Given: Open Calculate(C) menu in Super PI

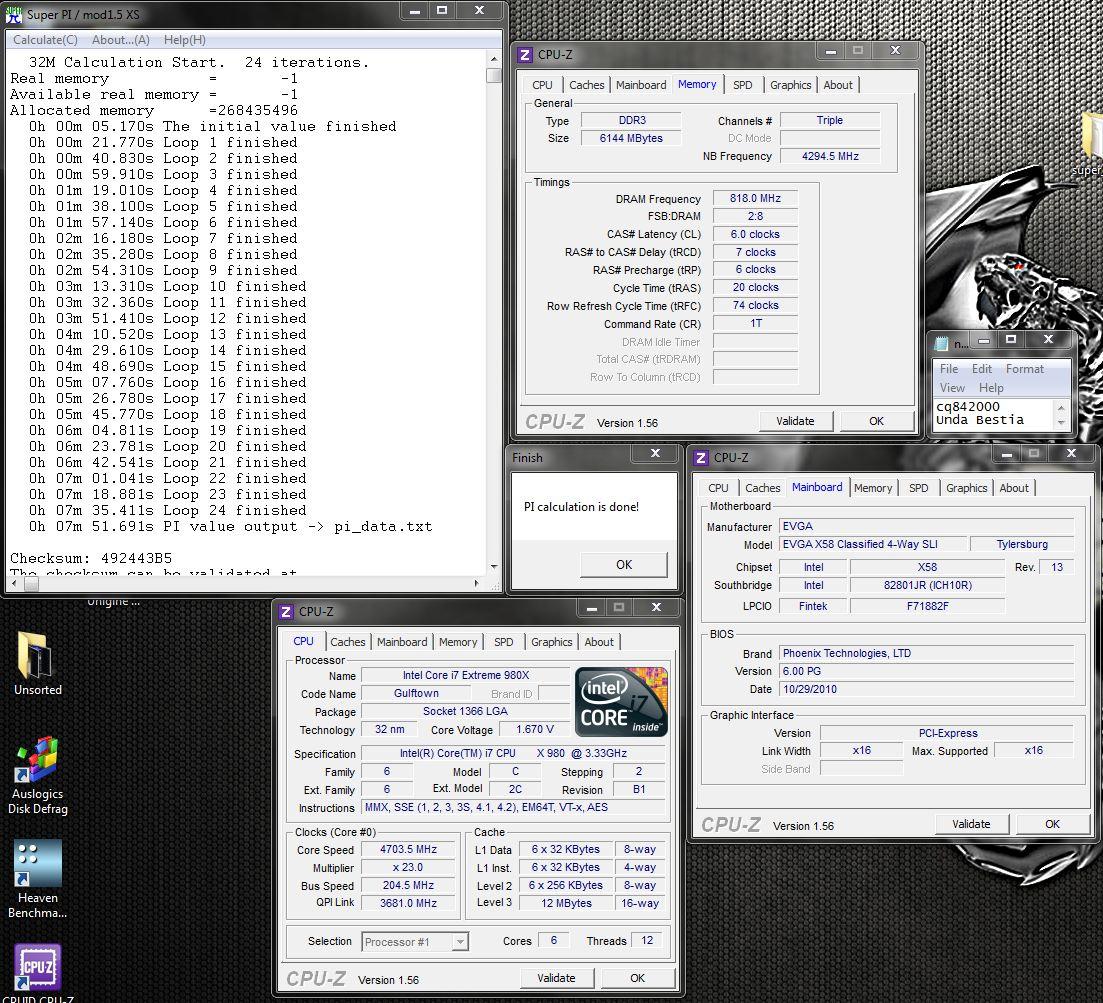Looking at the screenshot, I should pyautogui.click(x=45, y=40).
